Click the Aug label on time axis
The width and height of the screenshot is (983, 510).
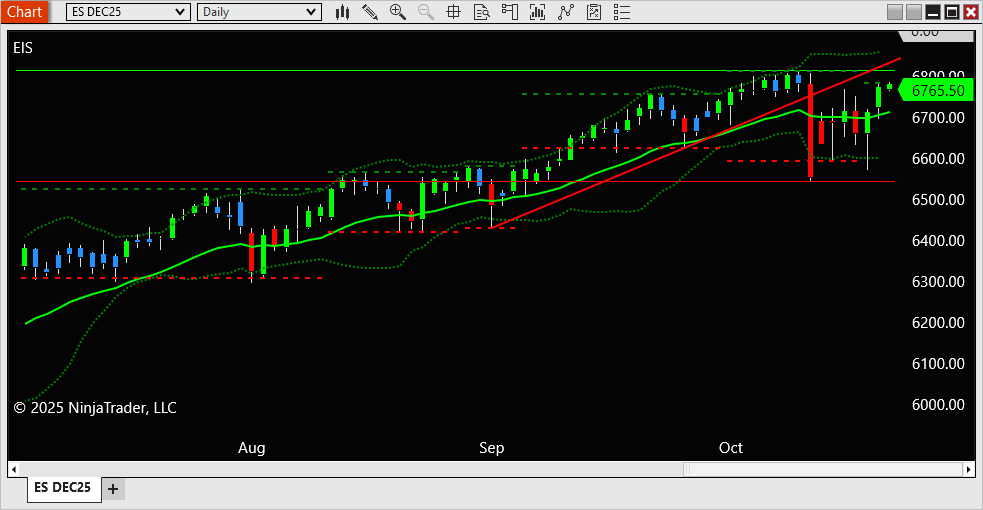click(251, 448)
